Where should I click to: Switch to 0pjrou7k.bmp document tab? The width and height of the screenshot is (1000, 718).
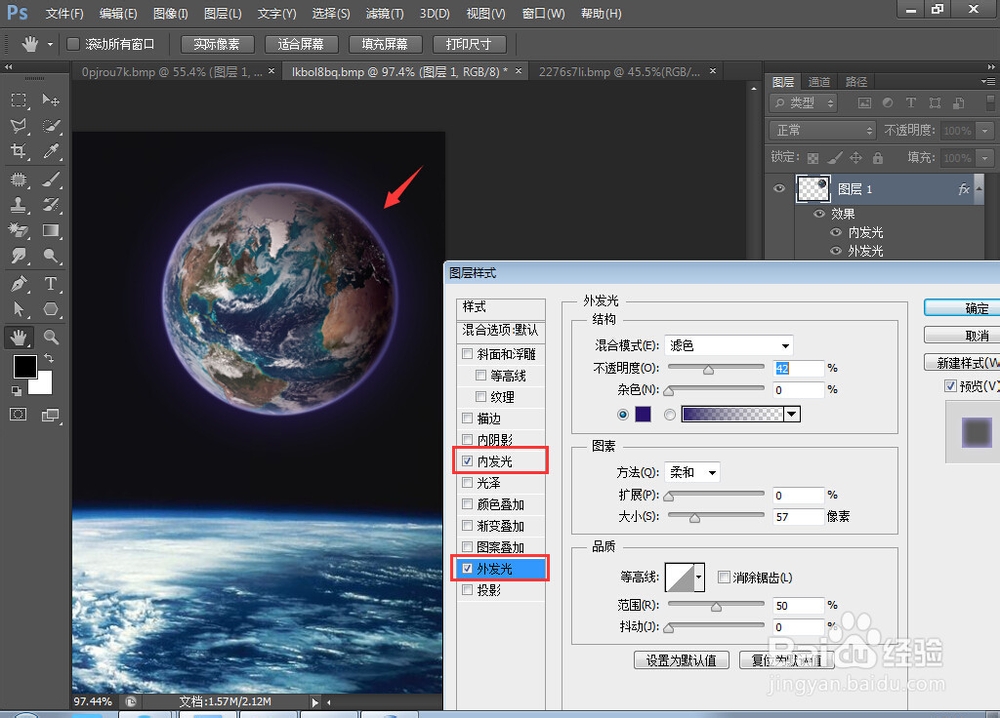coord(172,72)
